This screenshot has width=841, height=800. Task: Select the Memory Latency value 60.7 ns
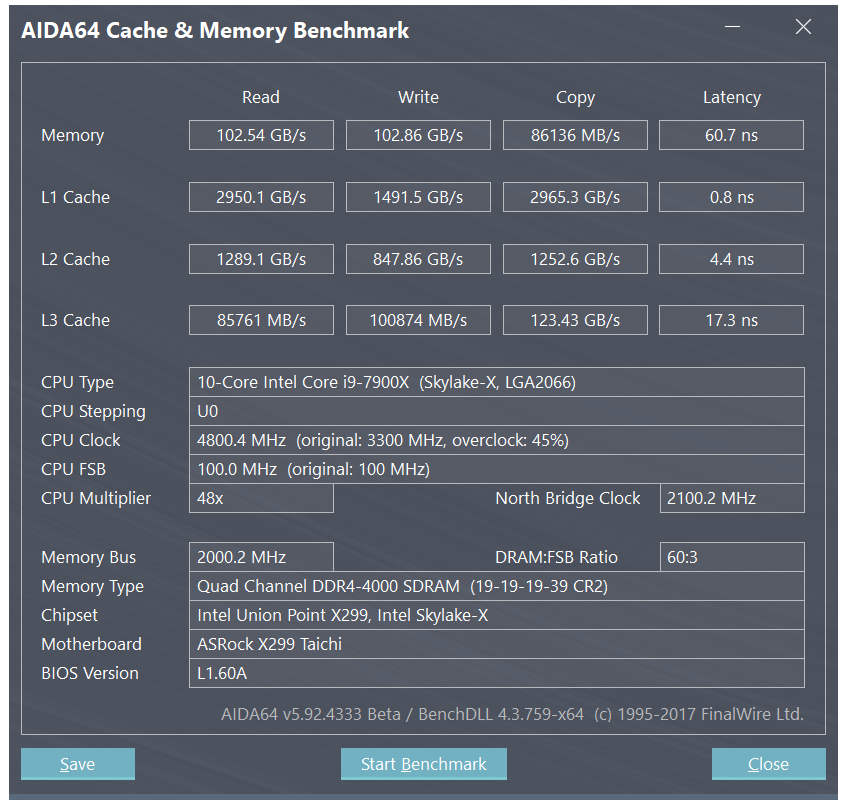tap(732, 135)
